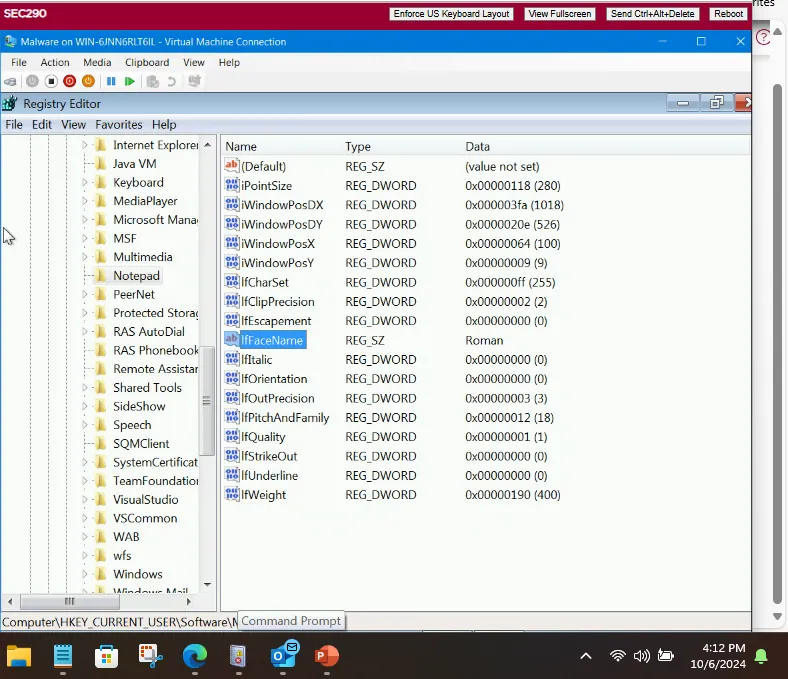Click the taskbar clock showing 4:12 PM
This screenshot has height=679, width=788.
click(x=718, y=656)
